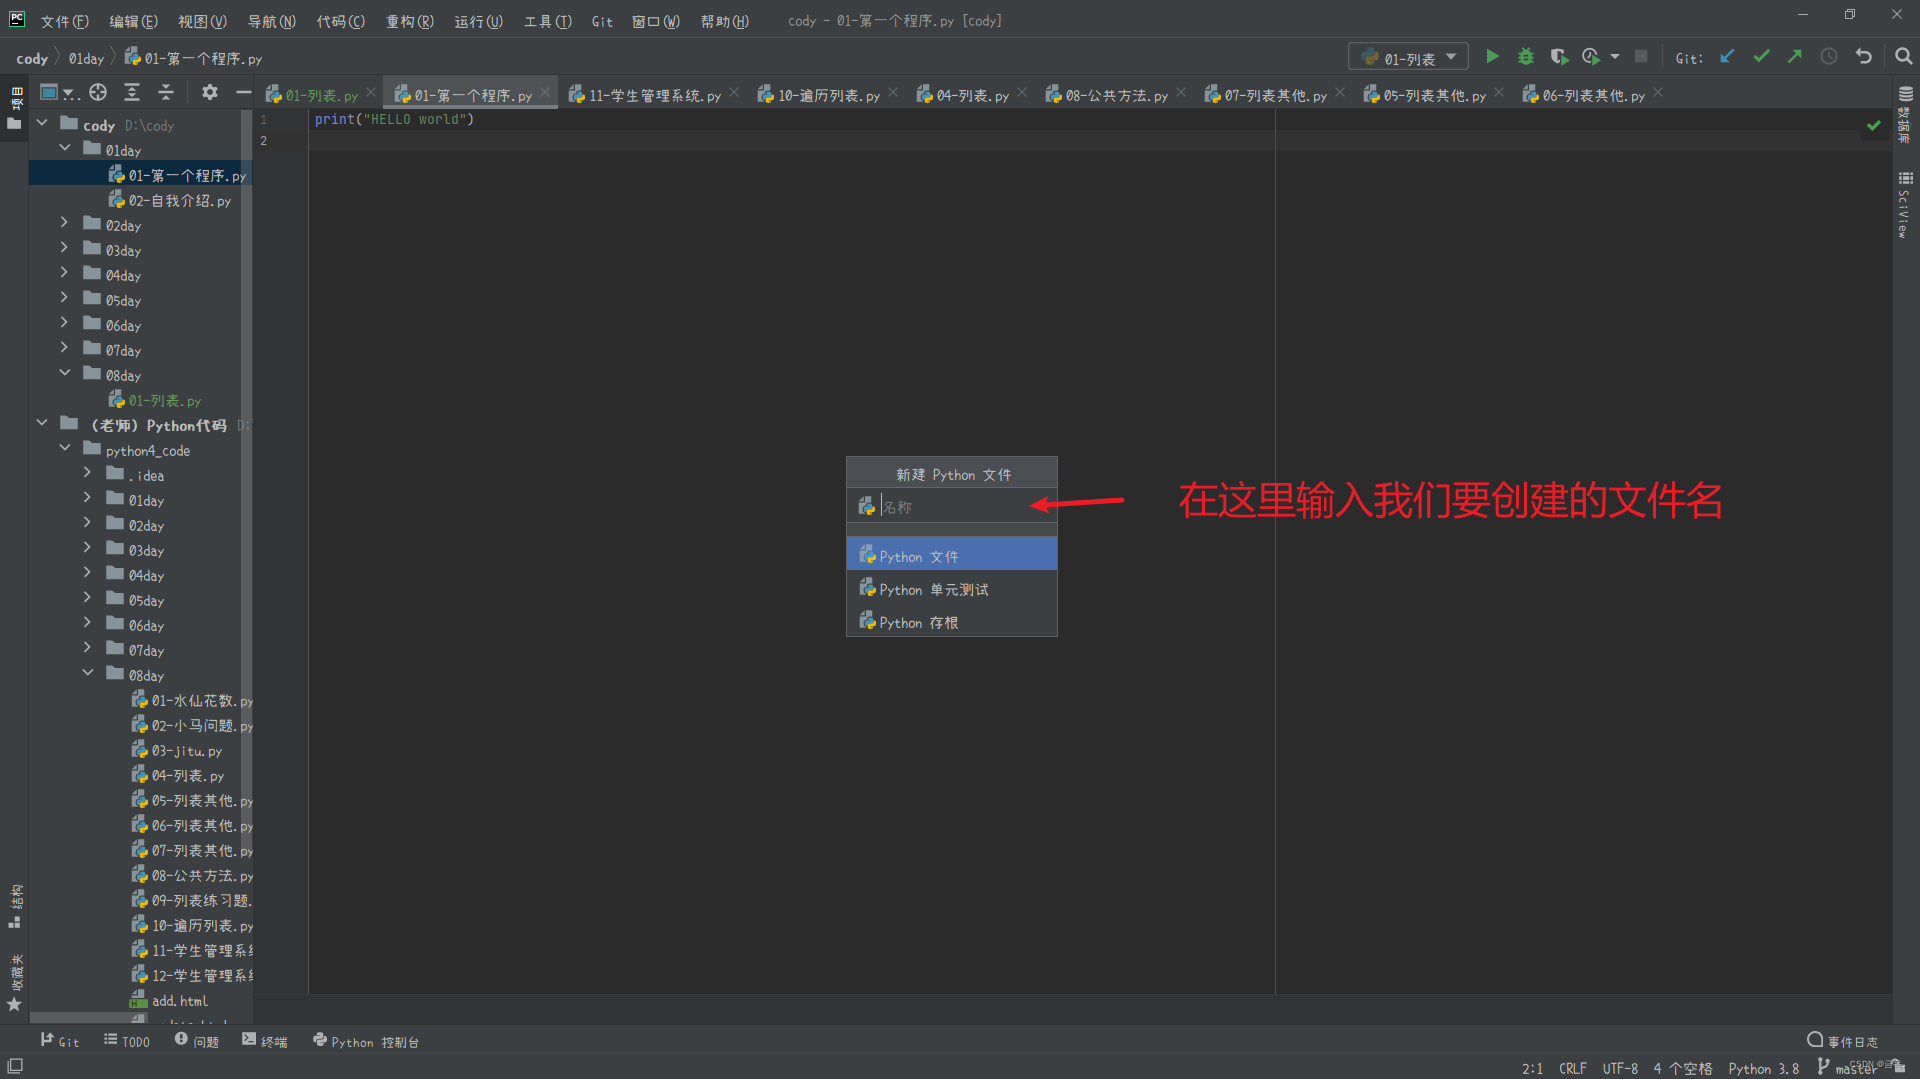Open the Python Console tool window
1920x1079 pixels.
[x=365, y=1041]
